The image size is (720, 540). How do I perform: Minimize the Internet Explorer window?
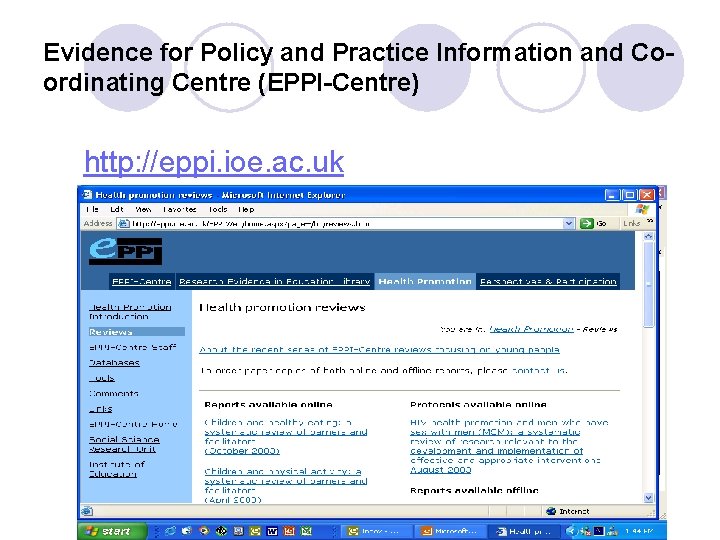tap(613, 195)
